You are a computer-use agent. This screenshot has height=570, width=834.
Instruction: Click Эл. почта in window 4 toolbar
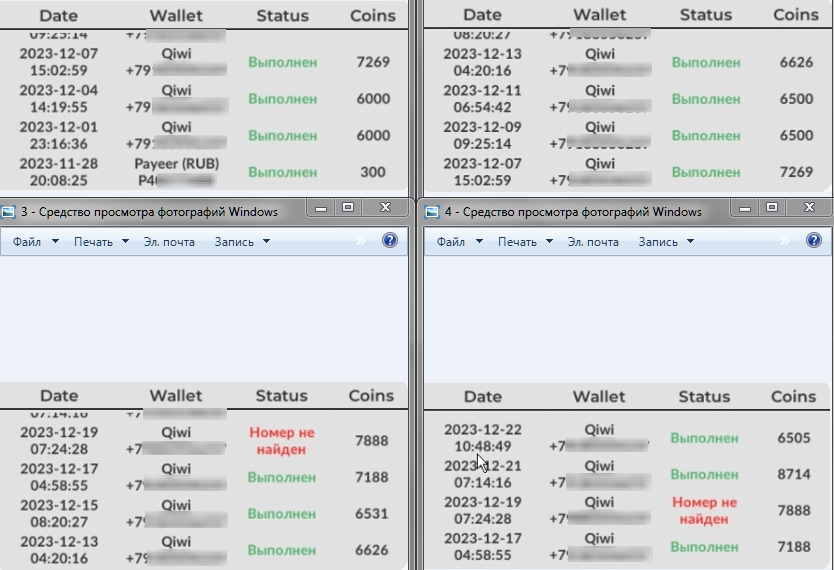[x=593, y=242]
